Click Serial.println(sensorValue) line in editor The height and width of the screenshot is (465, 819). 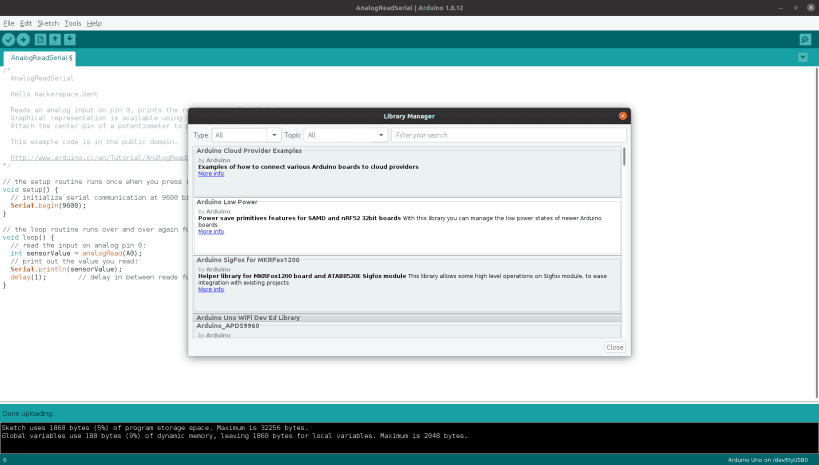[66, 270]
